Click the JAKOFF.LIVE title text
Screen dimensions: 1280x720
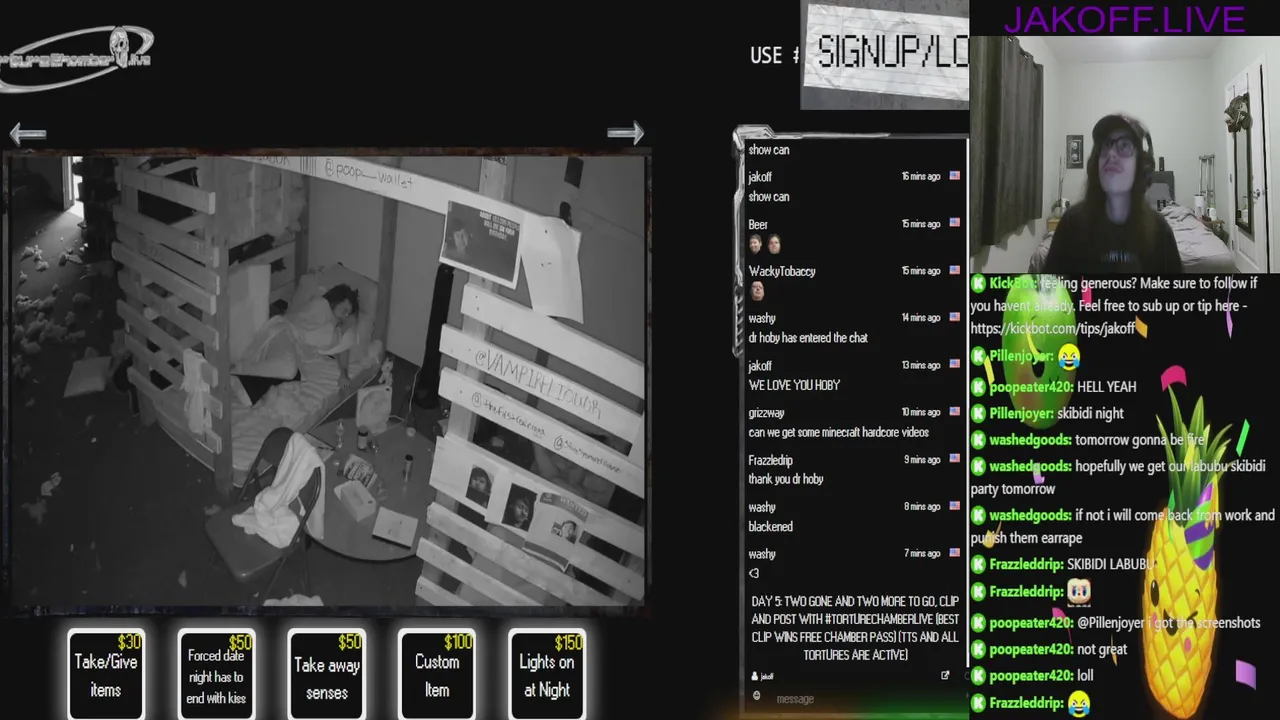click(1124, 19)
